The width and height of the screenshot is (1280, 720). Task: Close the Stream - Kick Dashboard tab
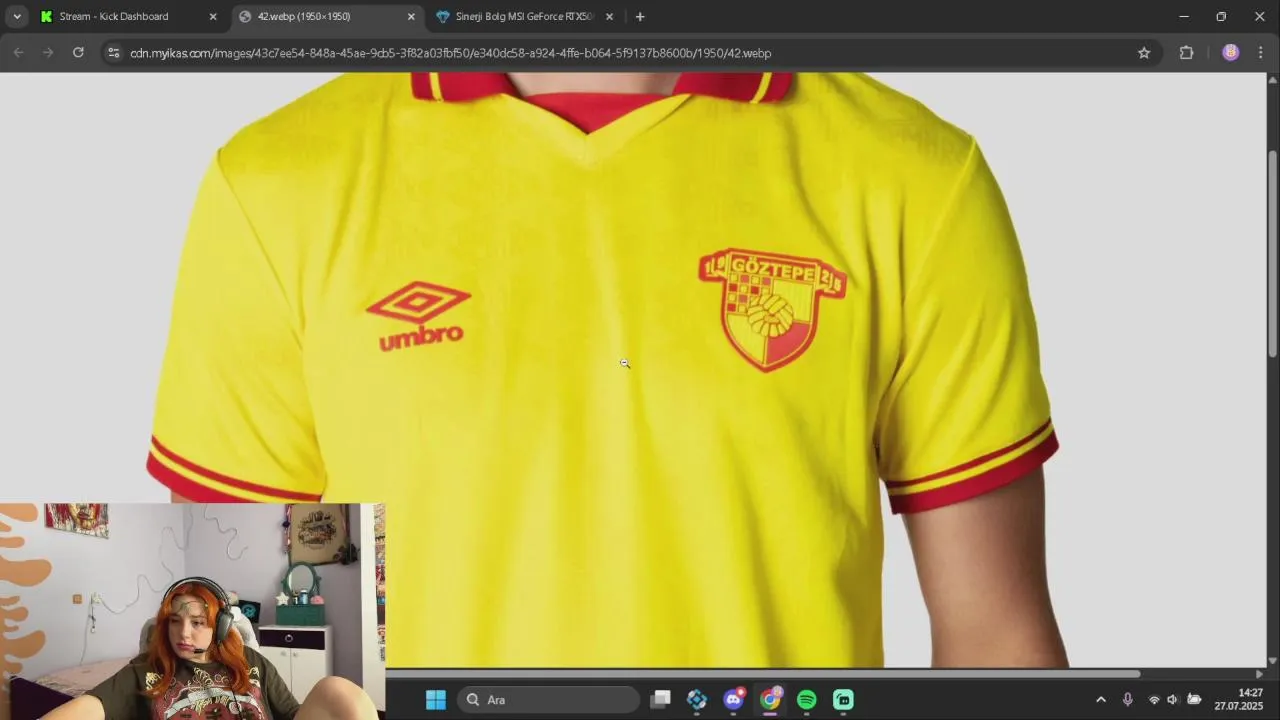(x=213, y=17)
